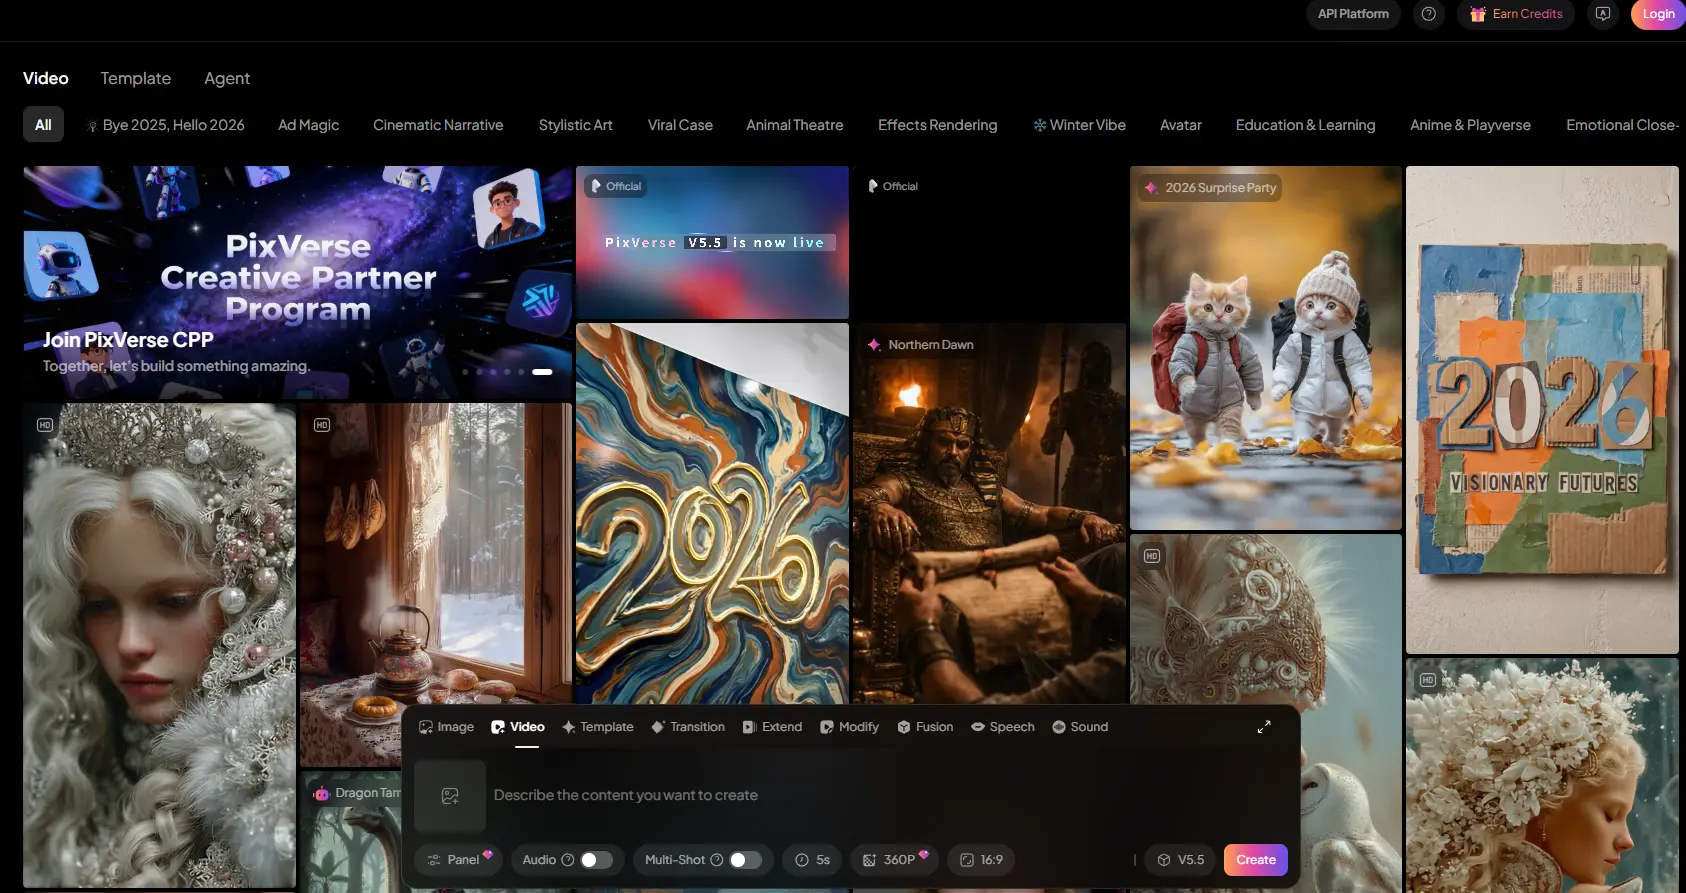The image size is (1686, 893).
Task: Switch to the Transition mode
Action: pyautogui.click(x=687, y=727)
